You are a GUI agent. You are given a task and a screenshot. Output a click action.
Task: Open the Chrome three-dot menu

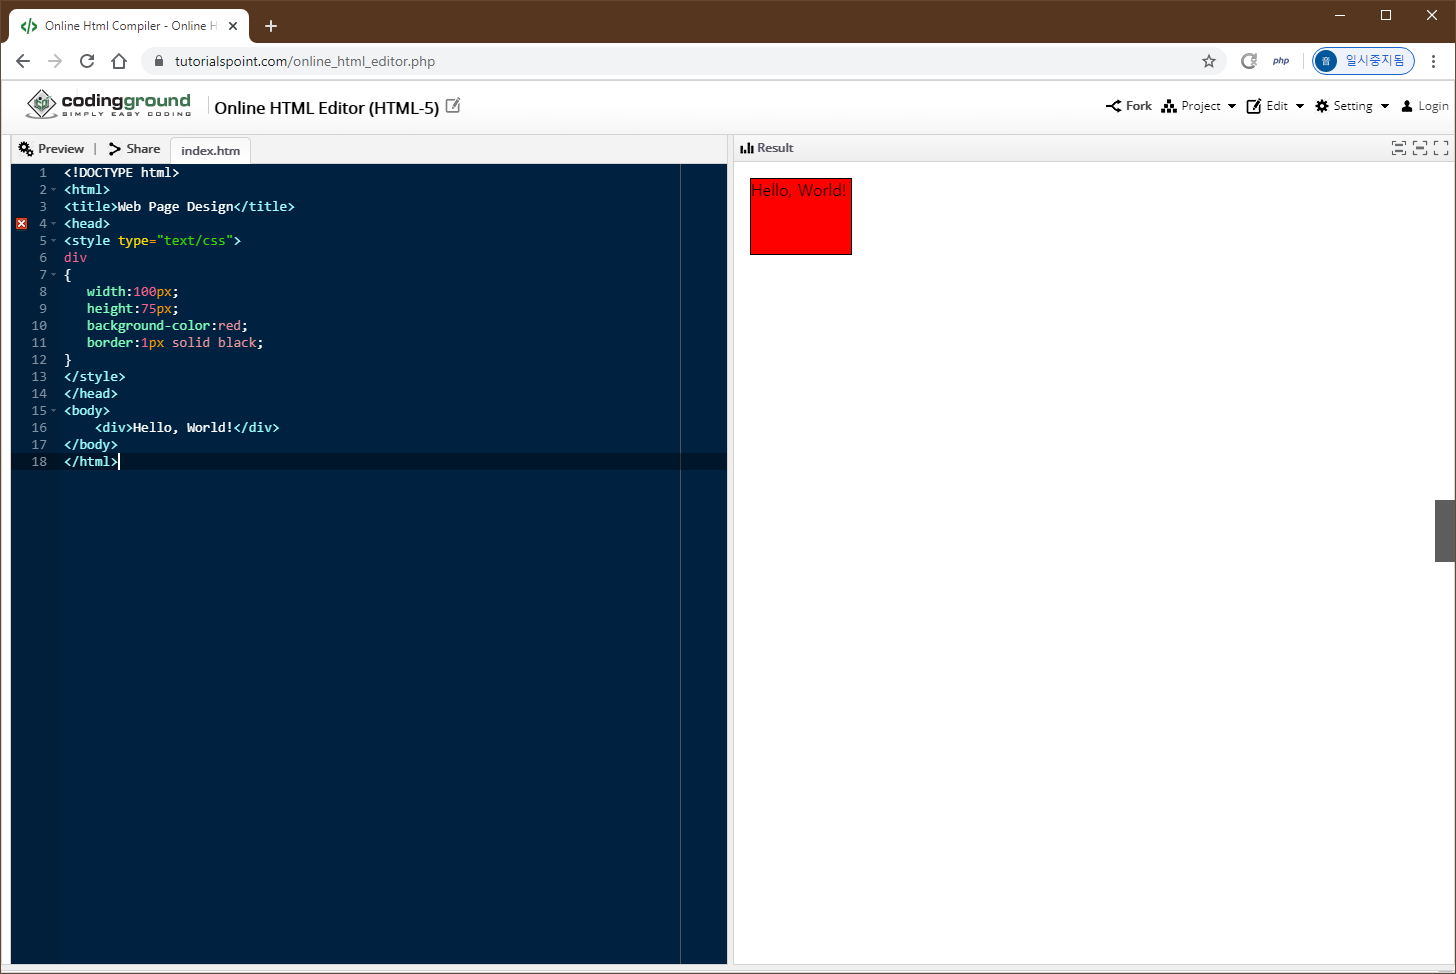coord(1434,61)
